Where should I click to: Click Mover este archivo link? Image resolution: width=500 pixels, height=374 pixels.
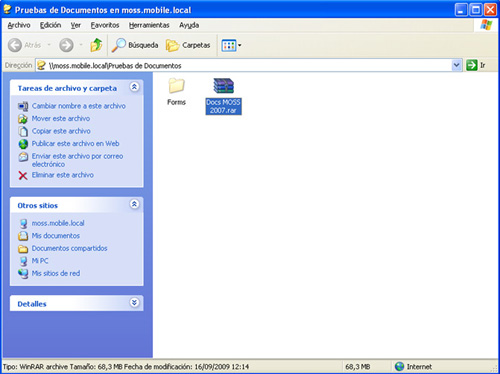point(61,119)
